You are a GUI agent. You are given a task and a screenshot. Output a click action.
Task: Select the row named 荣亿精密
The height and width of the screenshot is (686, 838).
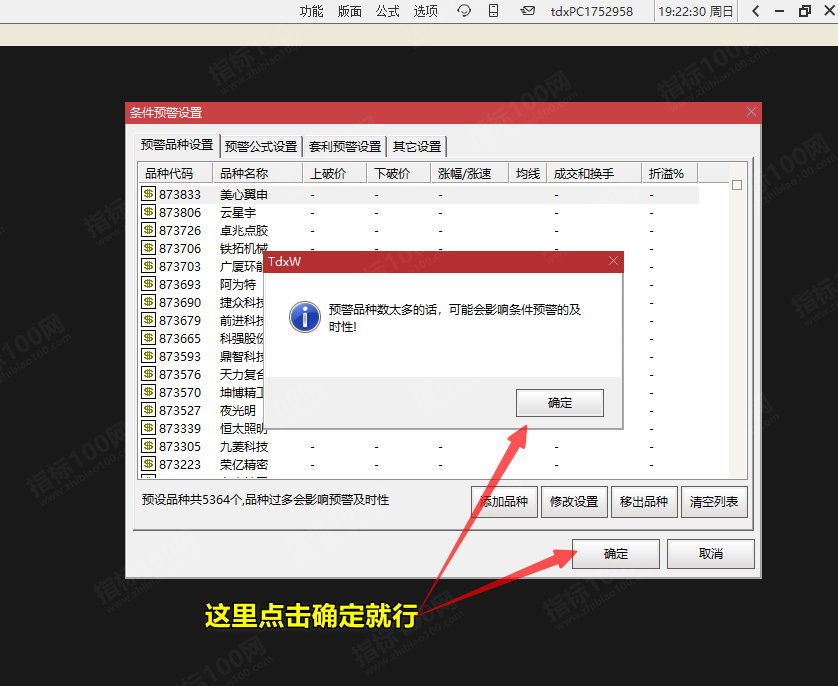pos(419,465)
